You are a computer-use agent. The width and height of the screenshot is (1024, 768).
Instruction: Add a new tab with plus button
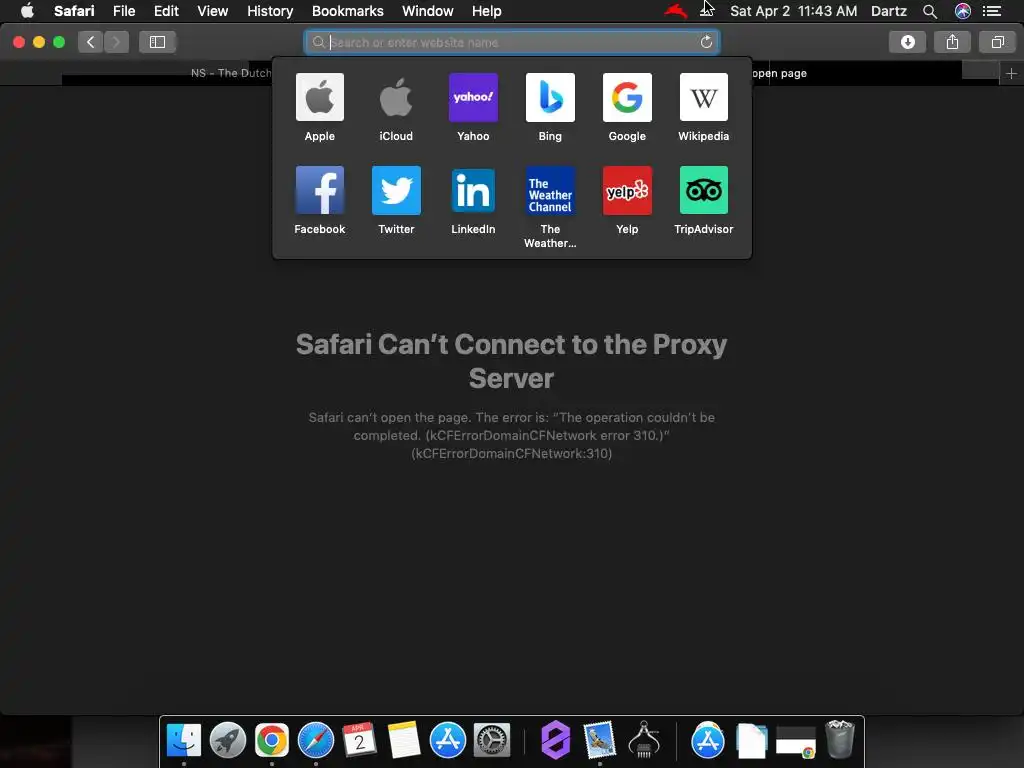pyautogui.click(x=1011, y=73)
